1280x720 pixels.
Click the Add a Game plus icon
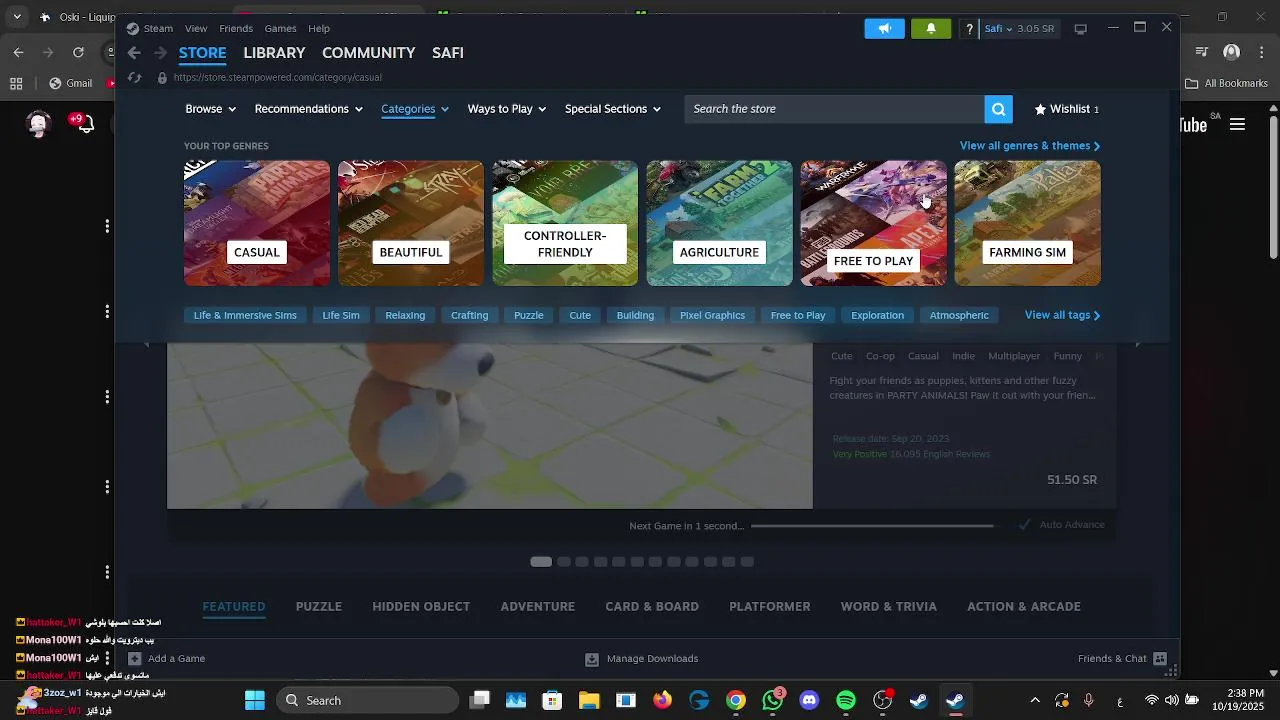point(134,658)
